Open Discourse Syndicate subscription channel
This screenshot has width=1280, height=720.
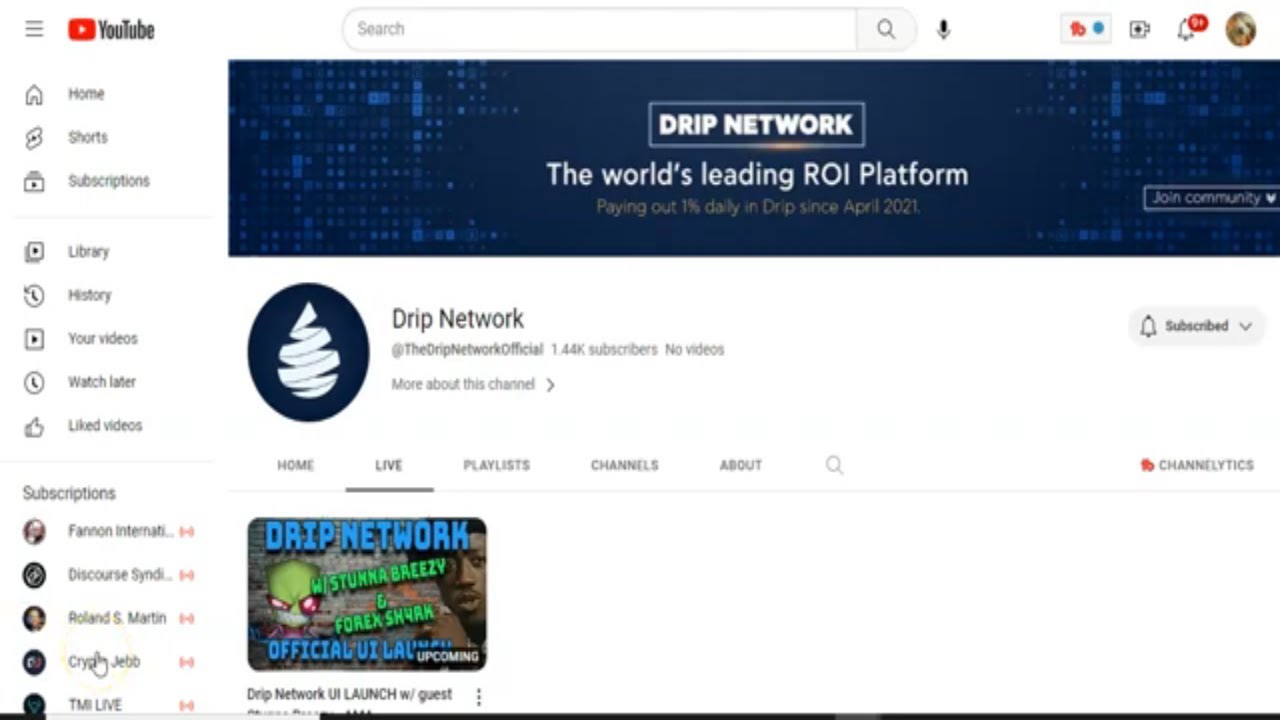[x=108, y=575]
